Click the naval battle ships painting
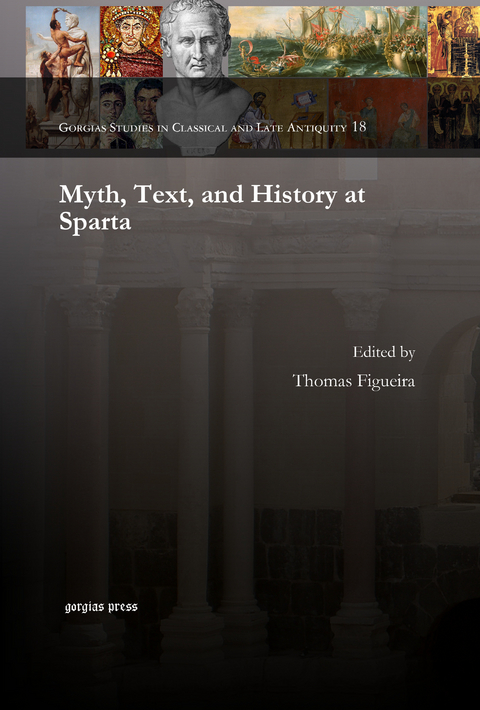 [327, 41]
